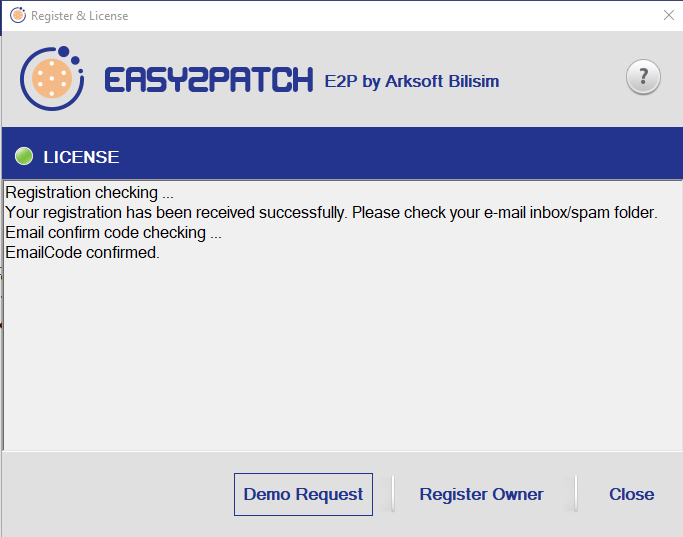
Task: Choose the Register Owner button
Action: pyautogui.click(x=481, y=494)
